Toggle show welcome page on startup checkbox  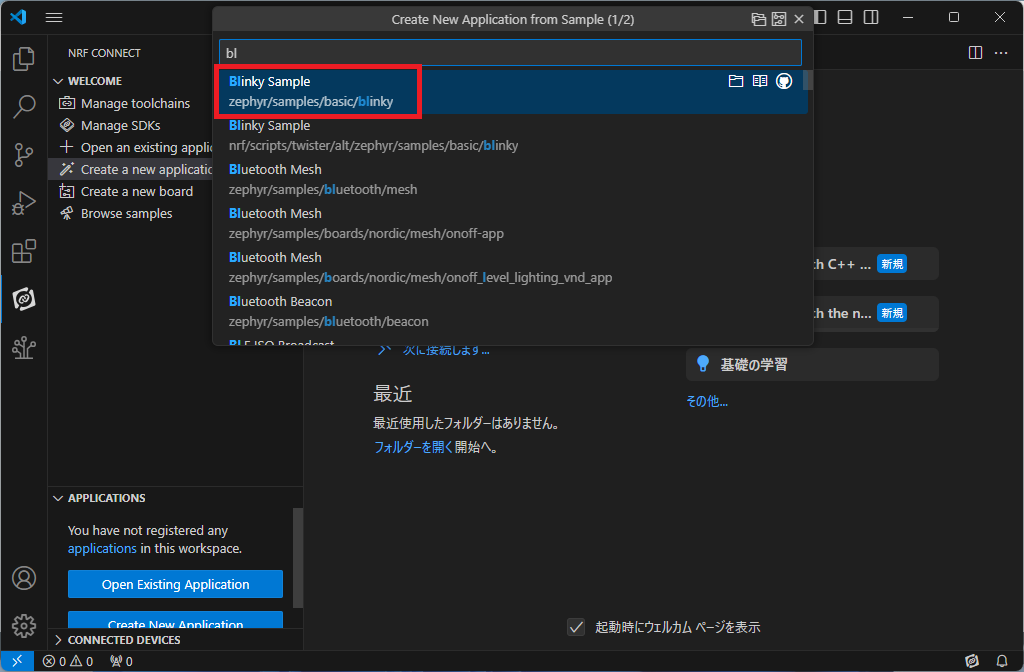pos(576,627)
